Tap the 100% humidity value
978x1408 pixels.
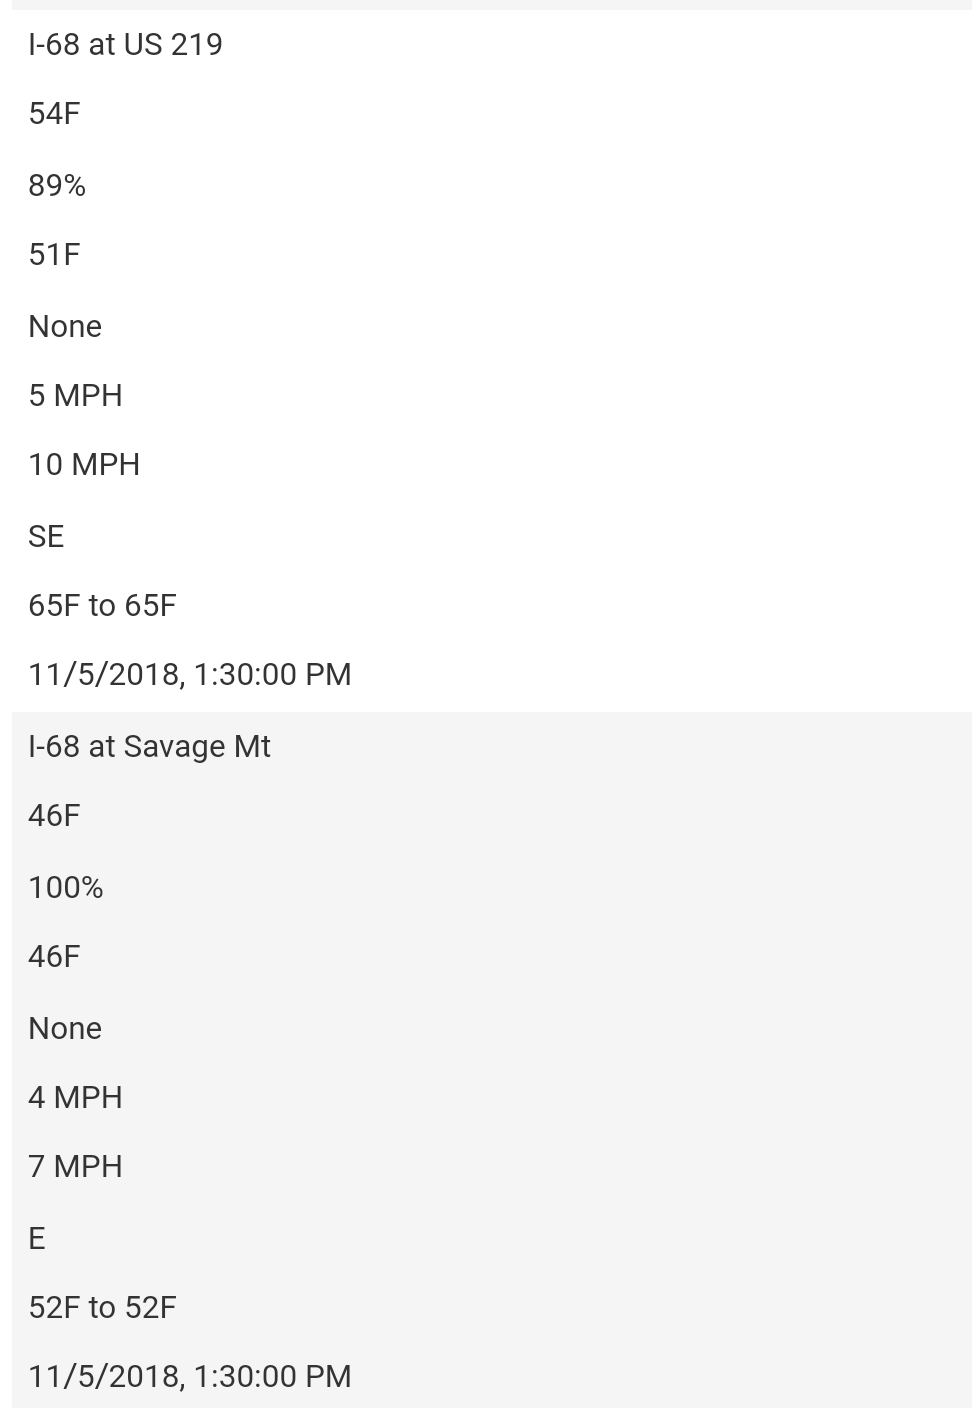(66, 887)
